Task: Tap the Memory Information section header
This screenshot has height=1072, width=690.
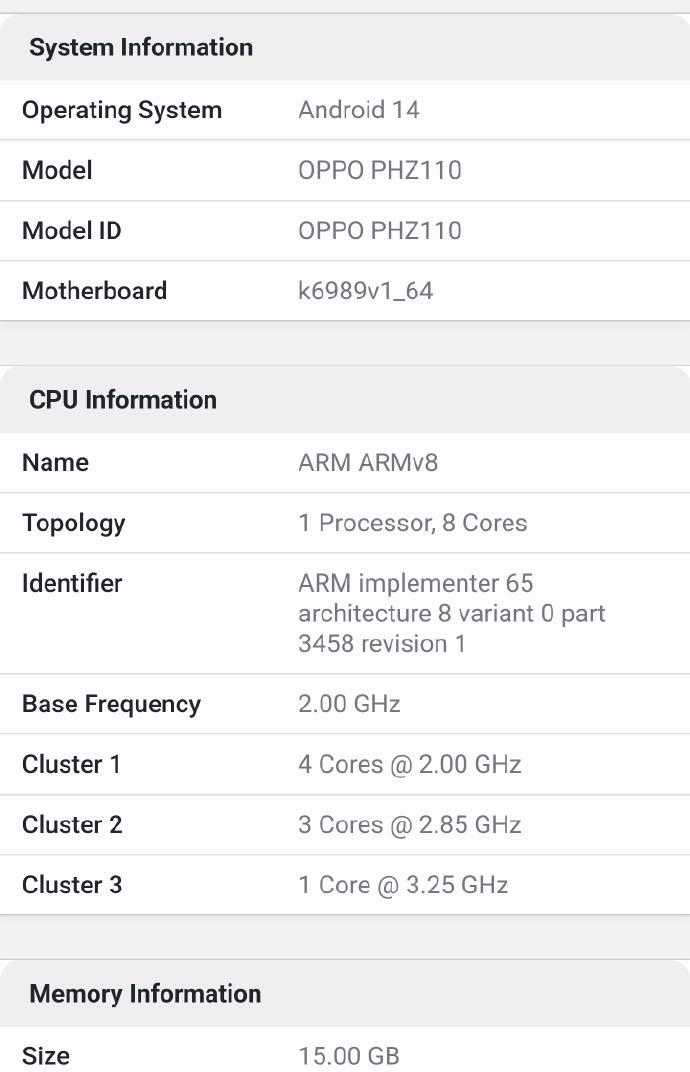Action: click(x=145, y=994)
